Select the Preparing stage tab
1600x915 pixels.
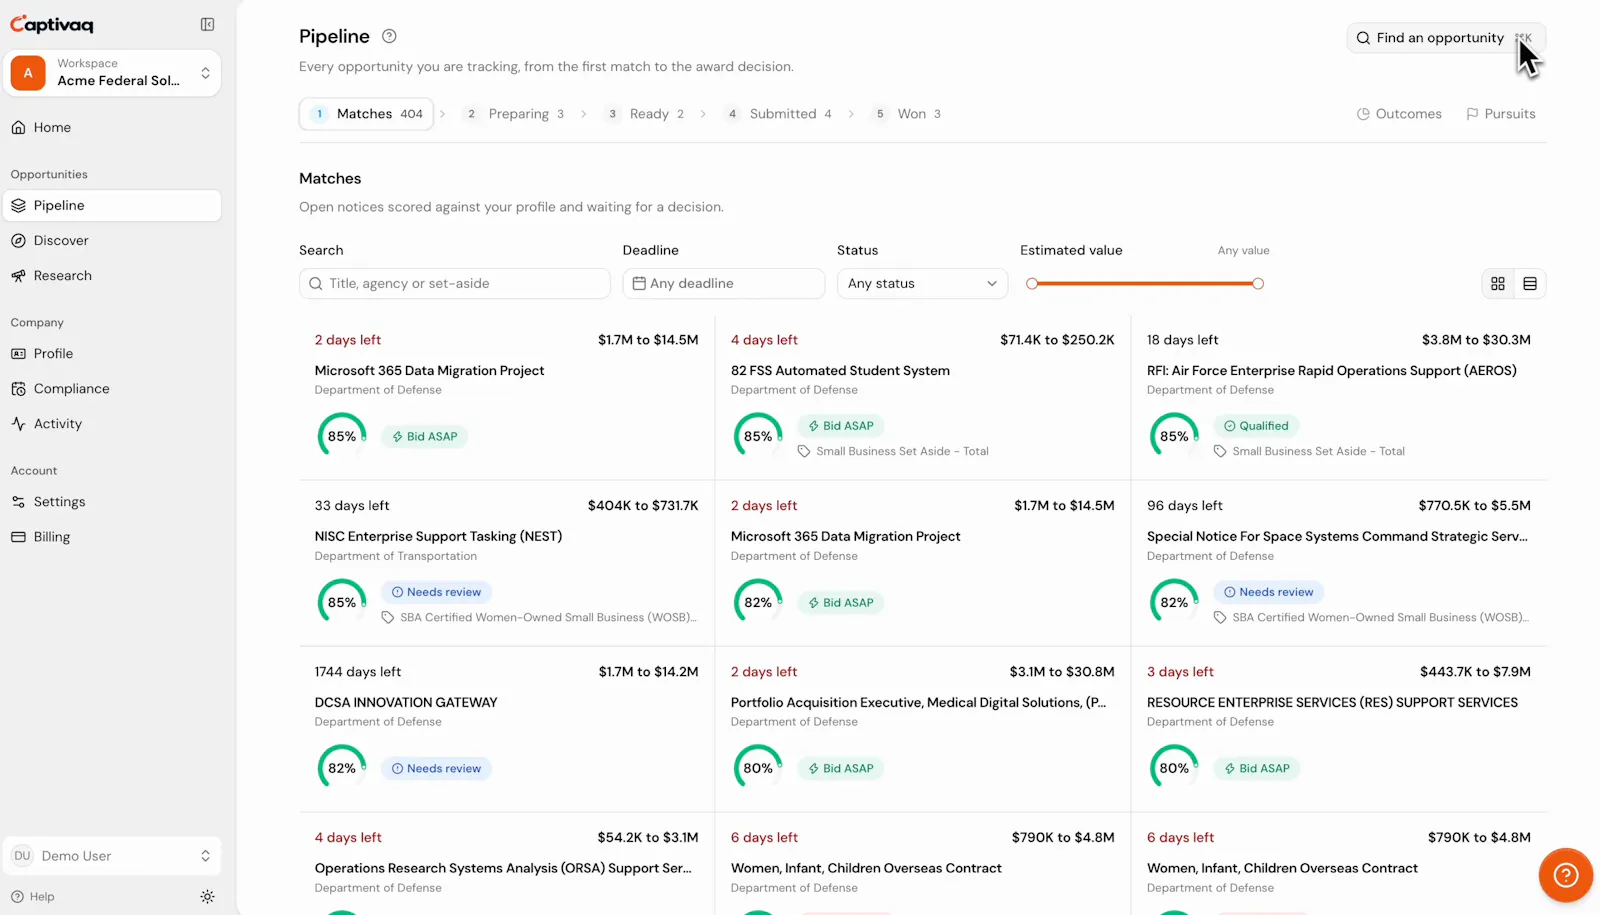click(515, 114)
